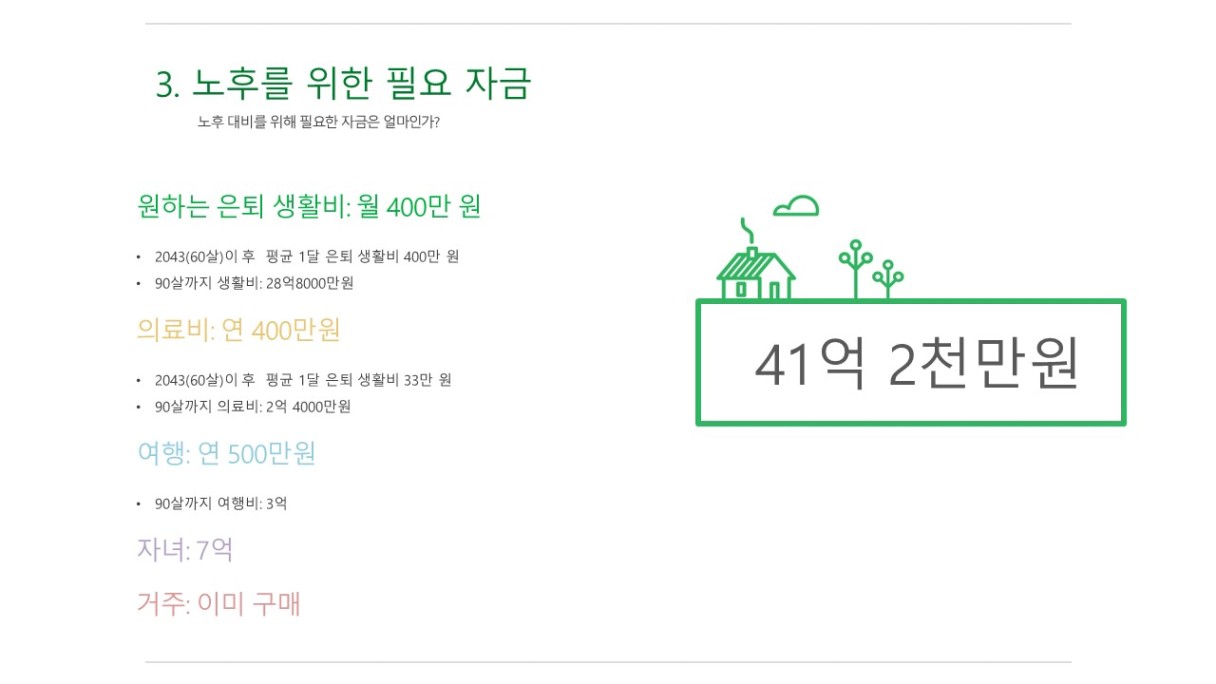
Task: Select the title '3. 노후를 위한 필요 자금'
Action: coord(343,84)
